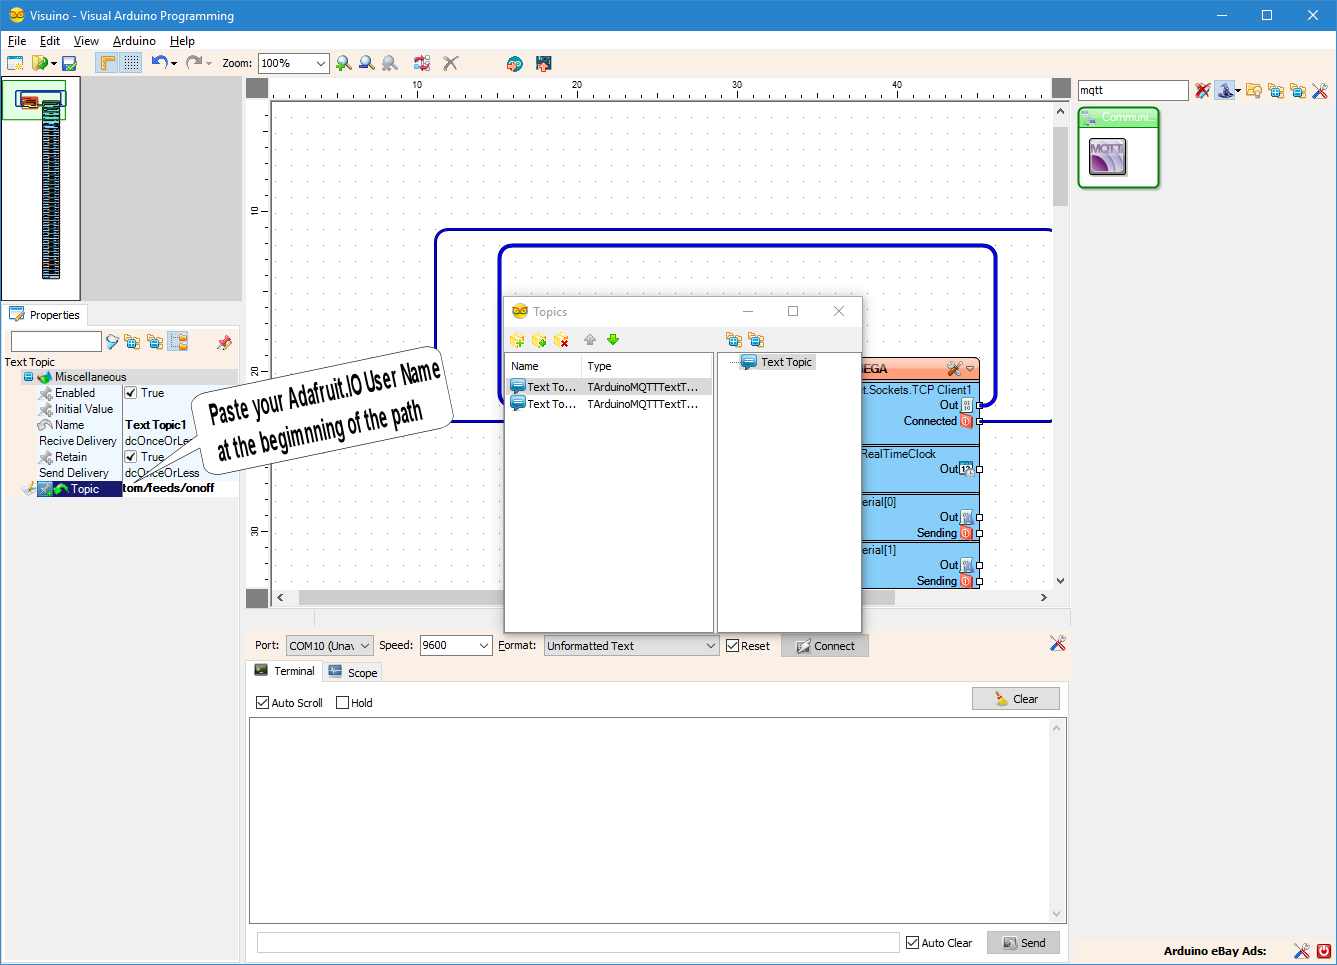Click the collapse all properties icon

coord(155,342)
